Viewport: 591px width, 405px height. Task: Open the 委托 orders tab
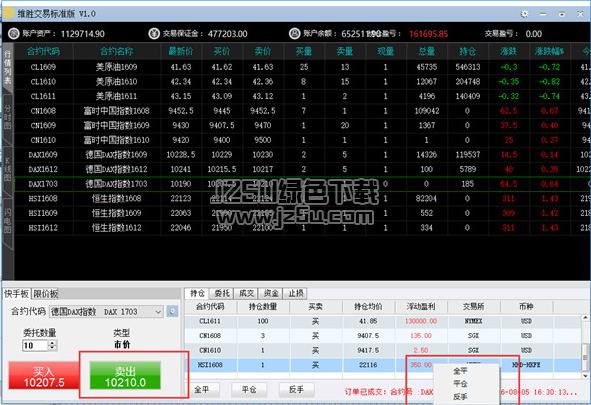[222, 293]
